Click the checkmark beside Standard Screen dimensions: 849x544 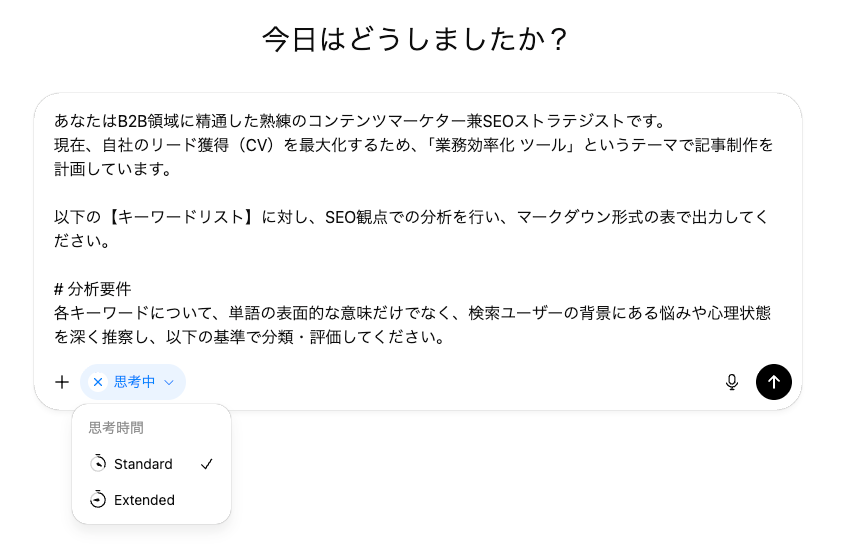click(x=207, y=464)
